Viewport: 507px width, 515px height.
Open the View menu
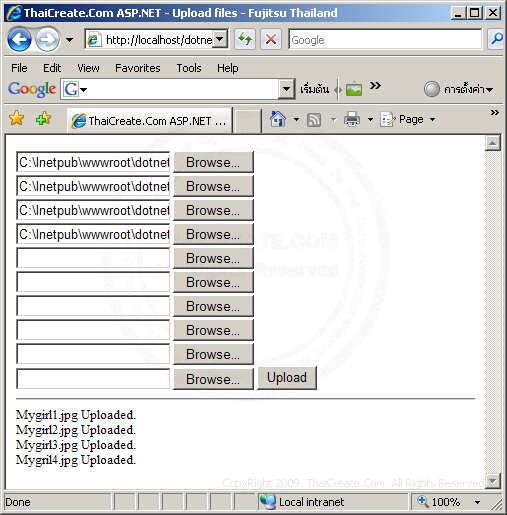click(88, 68)
